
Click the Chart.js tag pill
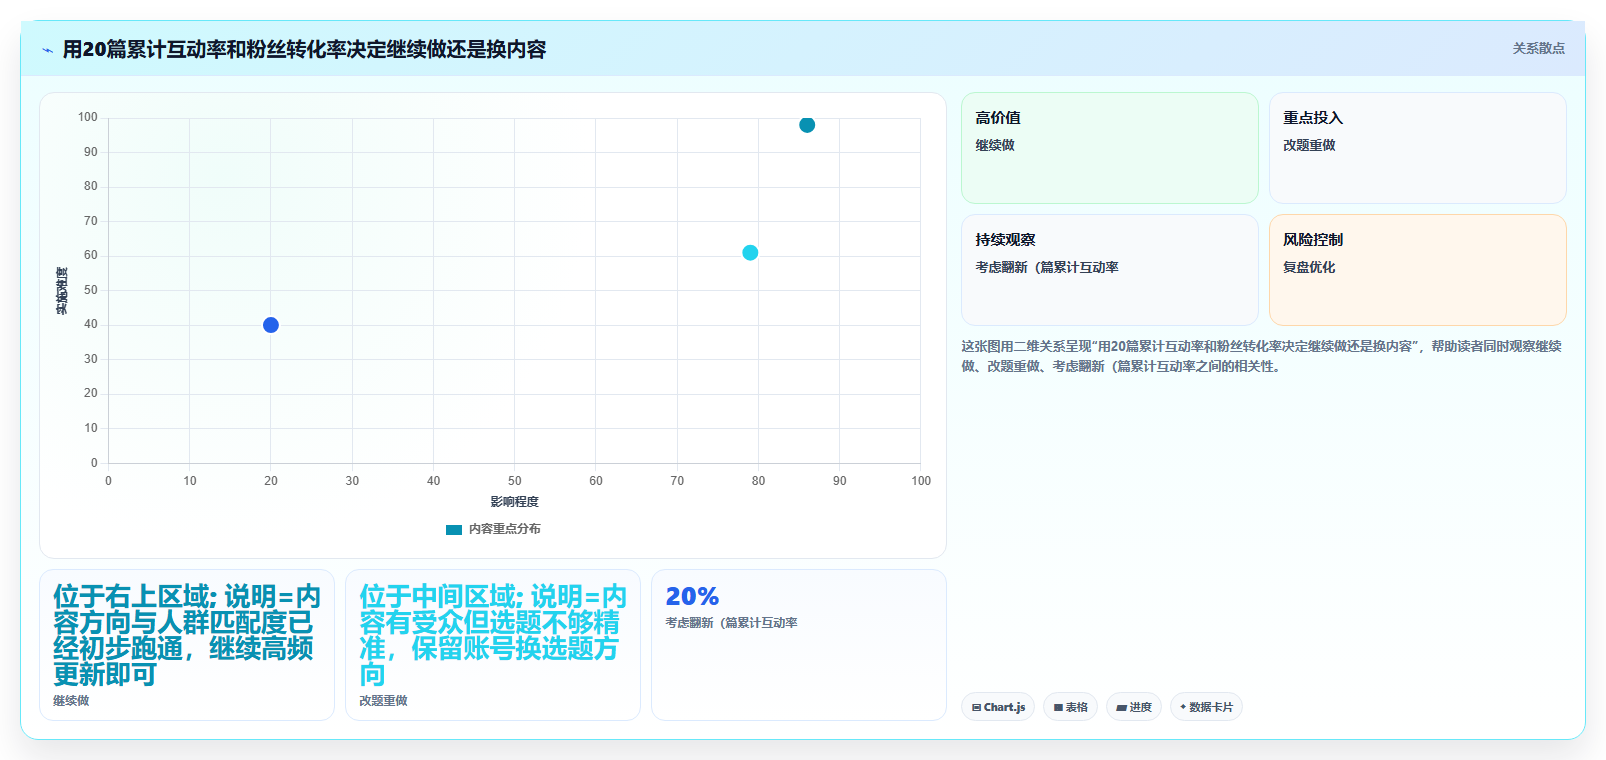point(998,707)
